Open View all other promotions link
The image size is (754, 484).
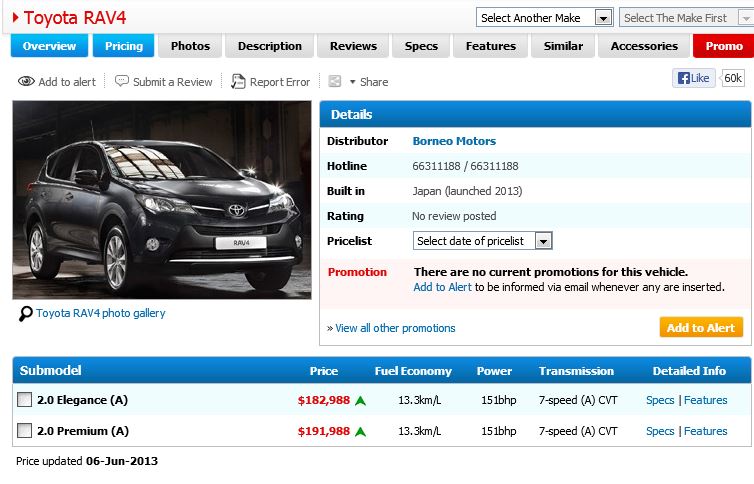point(395,328)
